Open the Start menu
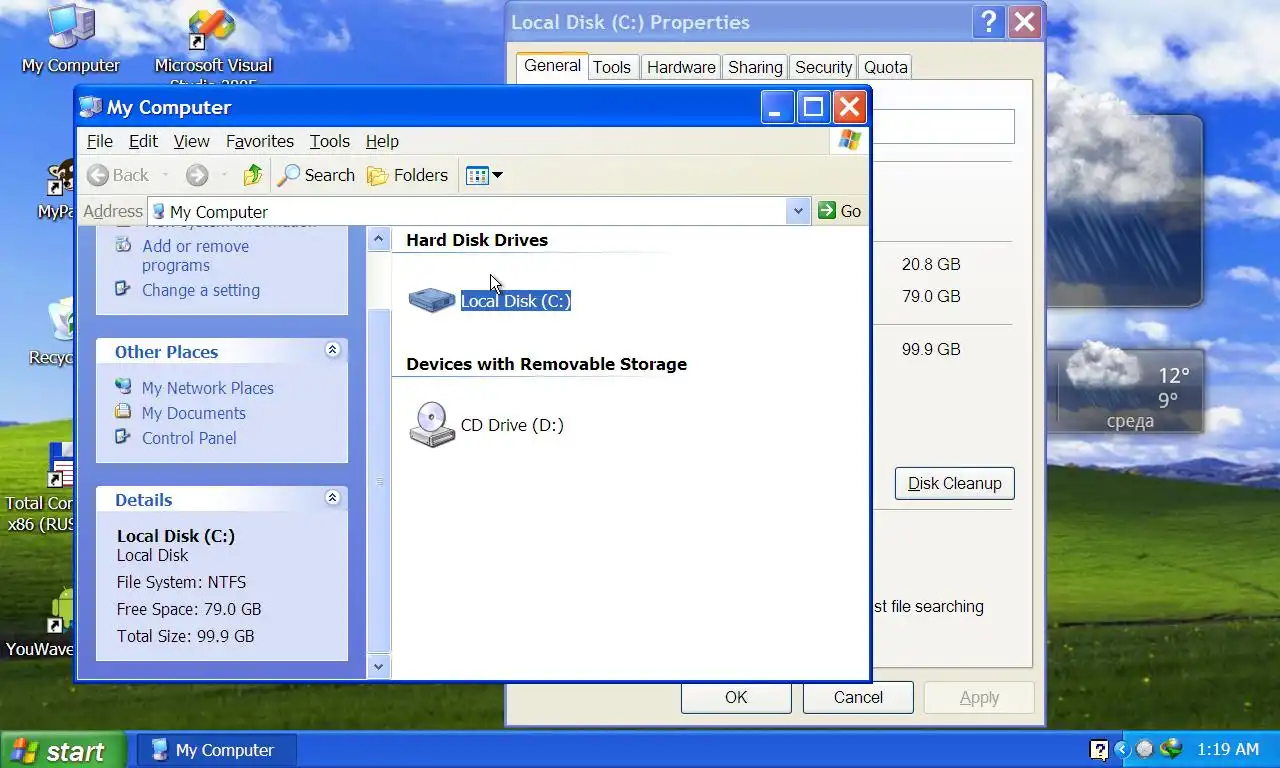This screenshot has height=768, width=1280. pos(63,750)
